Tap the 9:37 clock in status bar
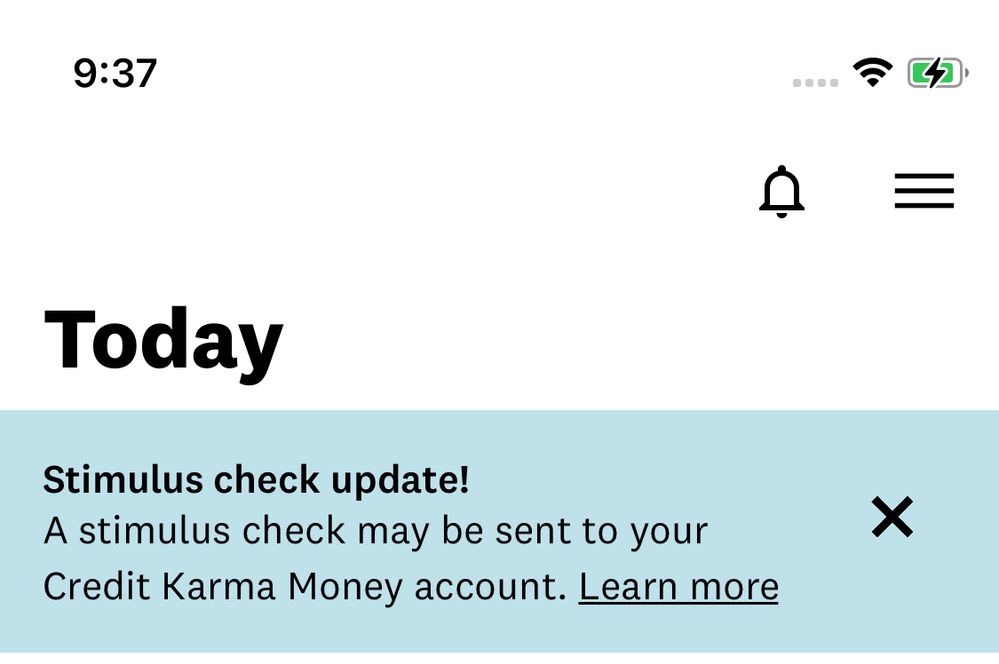Image resolution: width=999 pixels, height=664 pixels. point(115,73)
